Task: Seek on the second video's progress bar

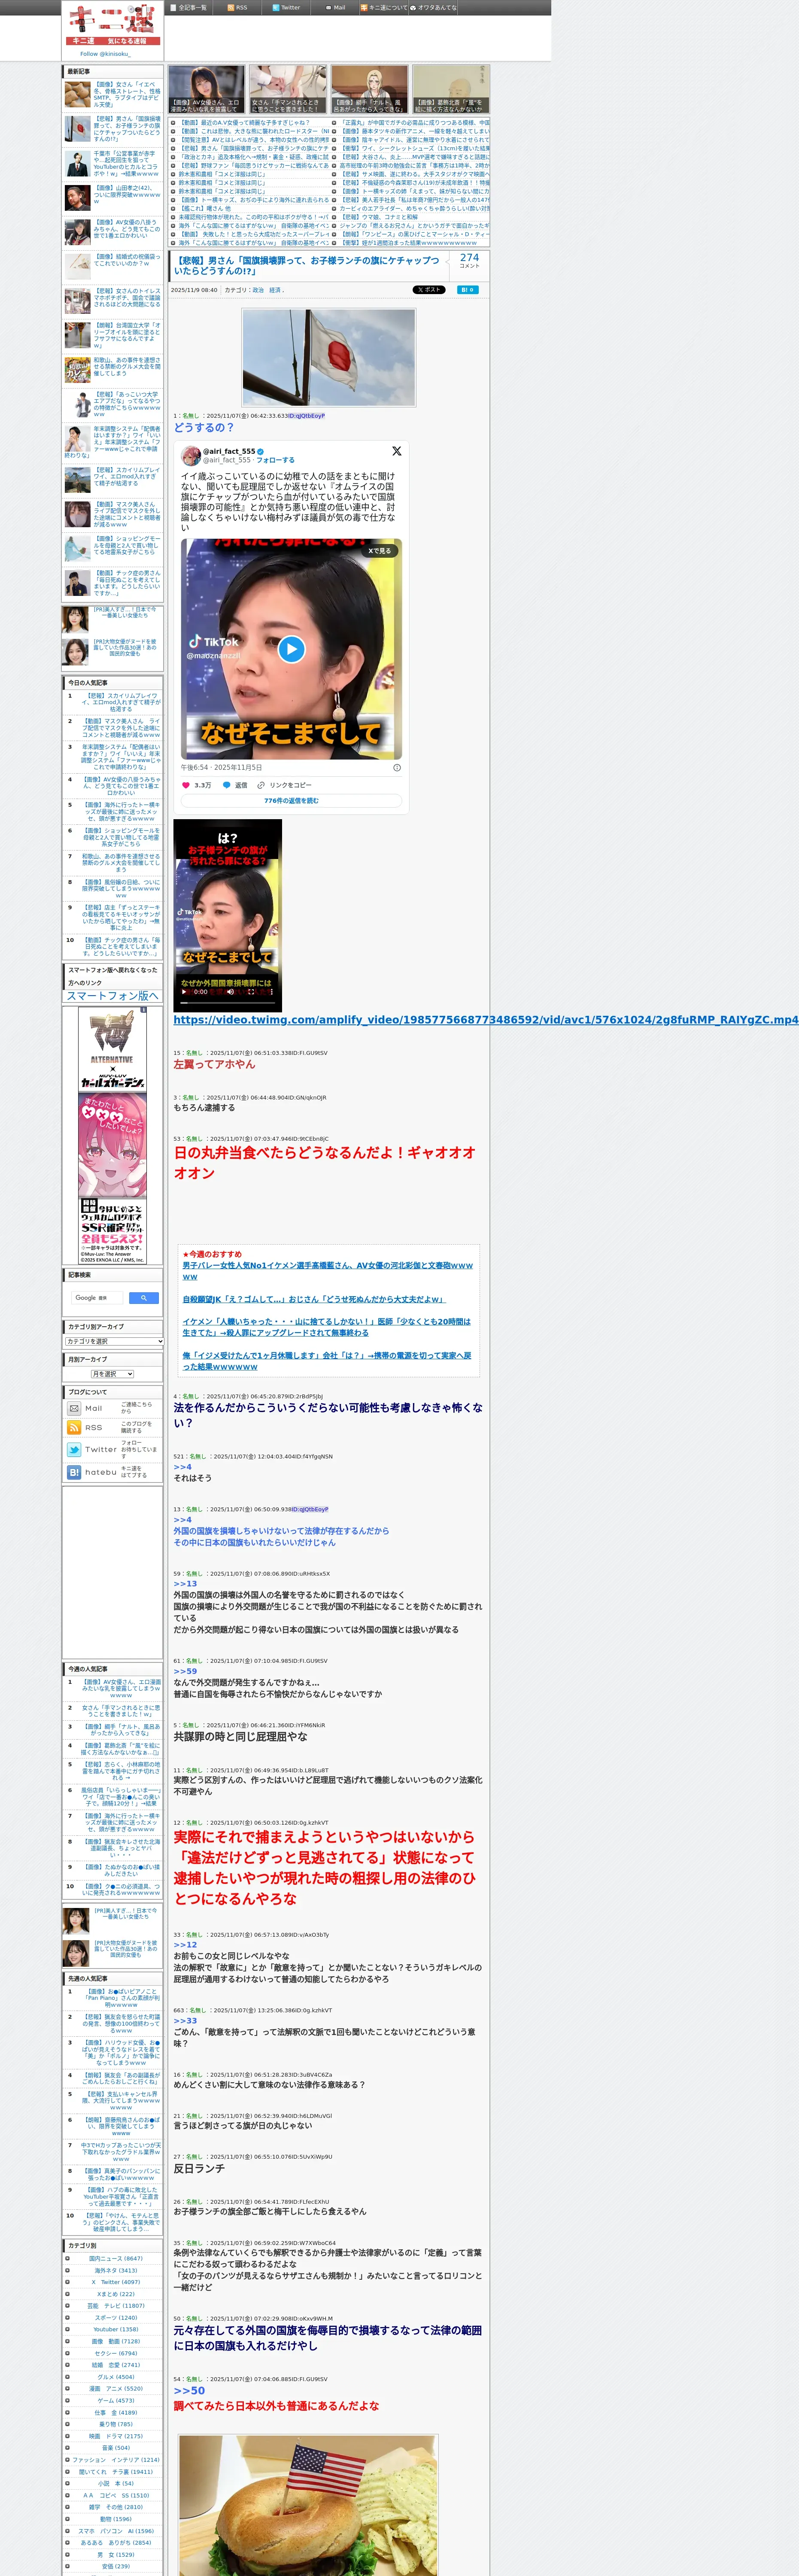Action: [227, 1002]
